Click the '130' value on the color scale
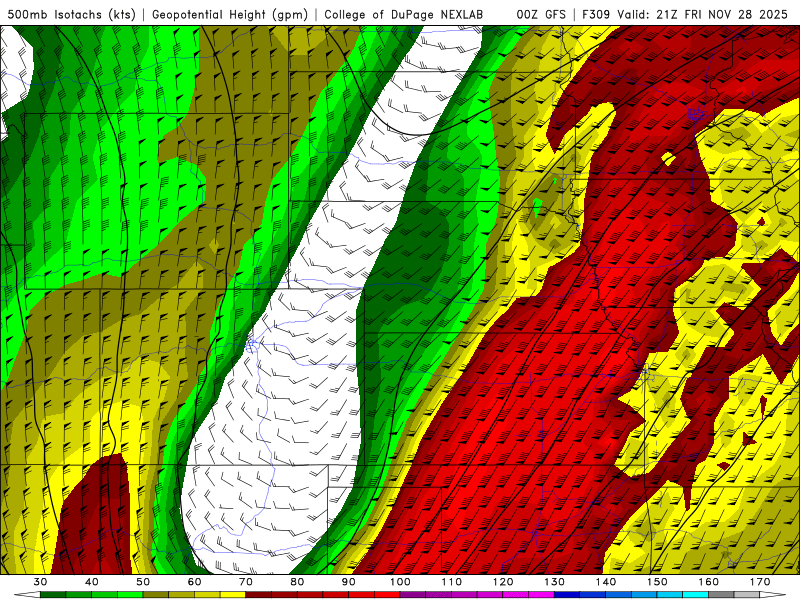This screenshot has width=800, height=600. (x=555, y=582)
